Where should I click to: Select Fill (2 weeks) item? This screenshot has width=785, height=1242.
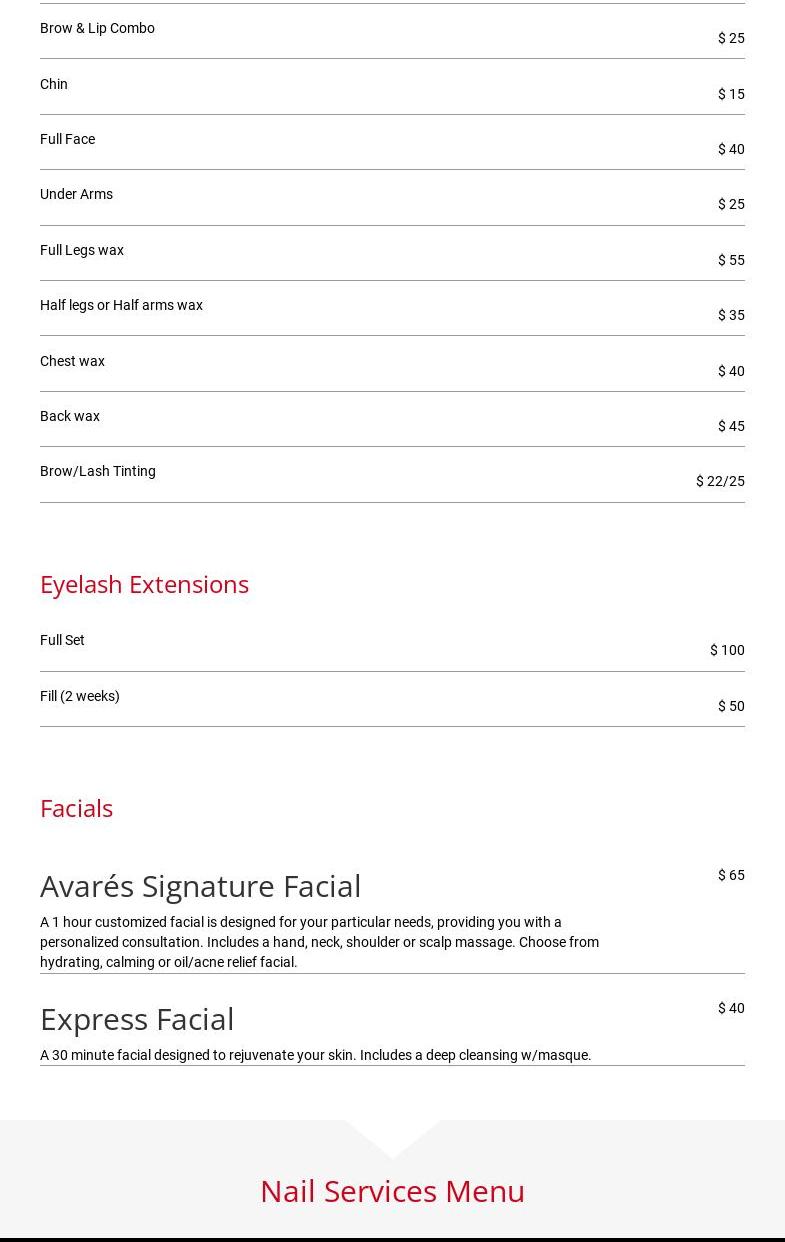tap(80, 696)
